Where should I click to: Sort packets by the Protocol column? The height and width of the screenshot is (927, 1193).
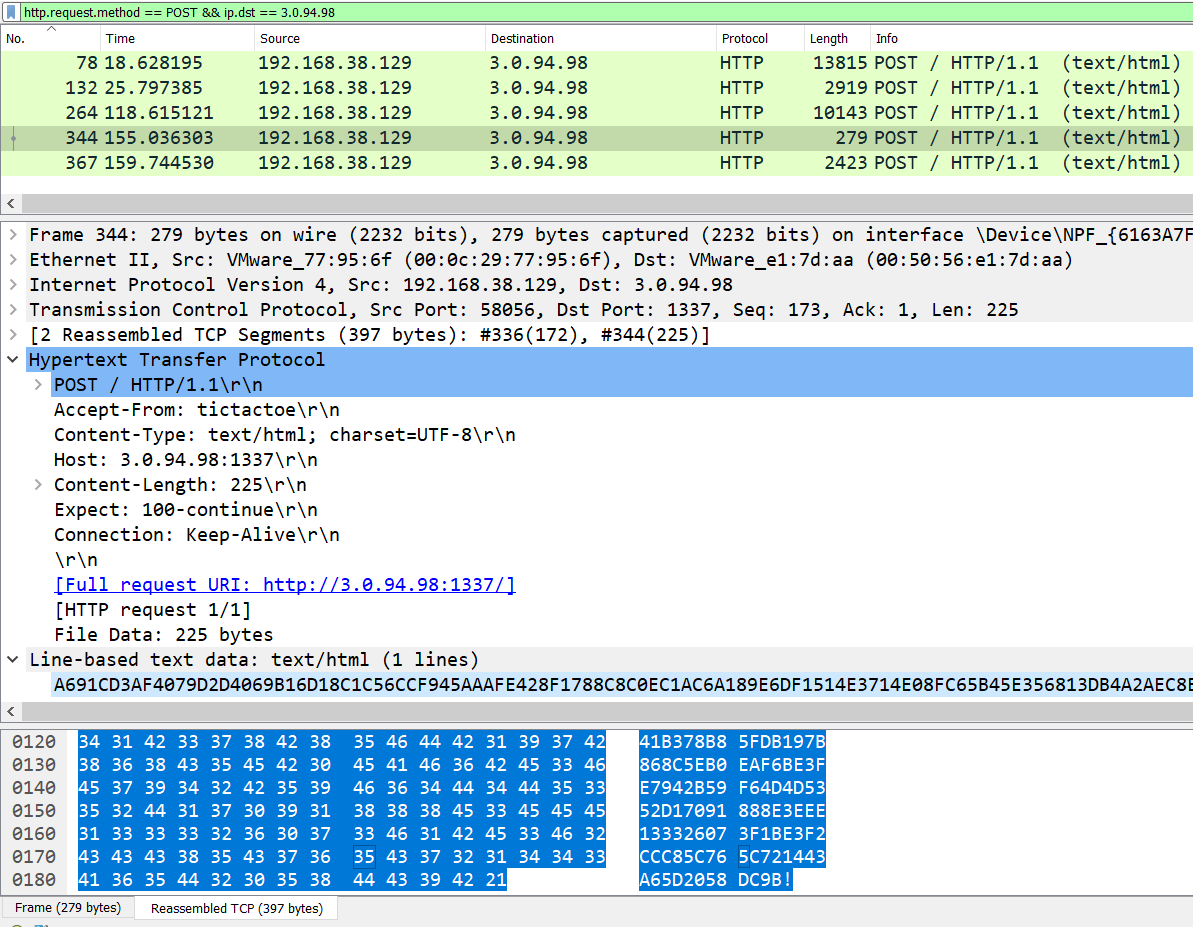tap(744, 38)
